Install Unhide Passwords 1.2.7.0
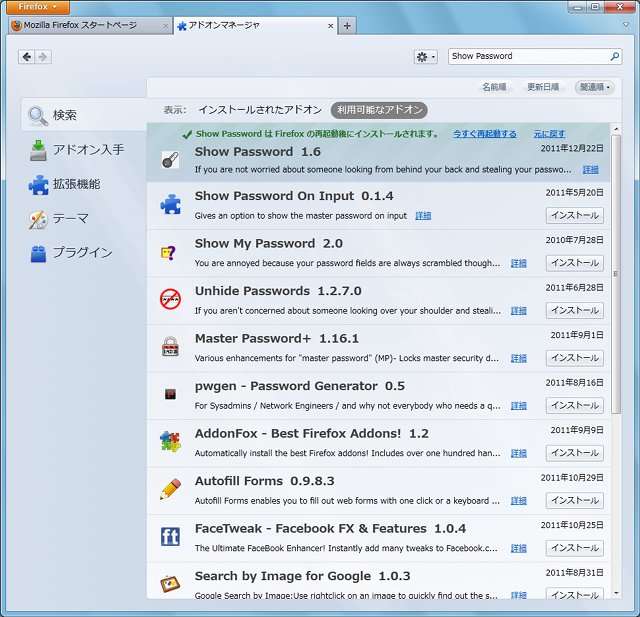 (575, 310)
